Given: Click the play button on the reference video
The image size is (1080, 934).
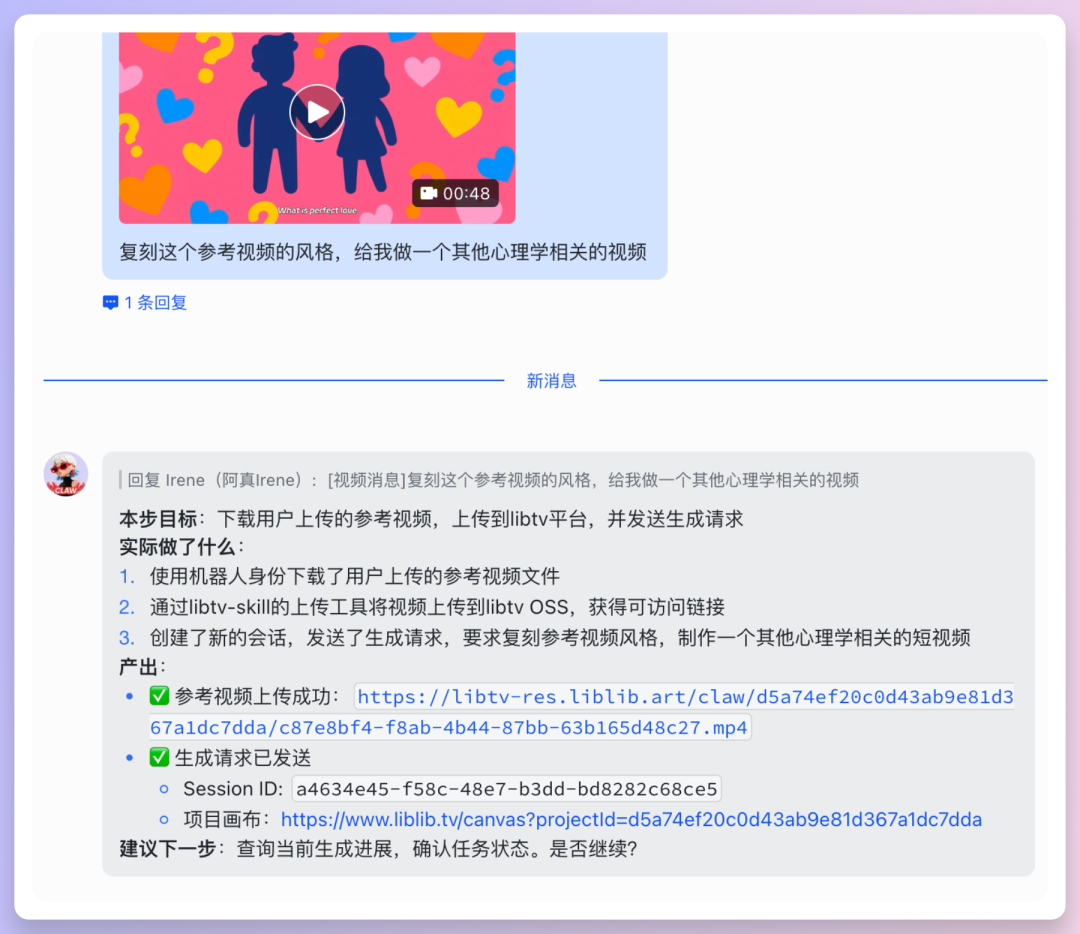Looking at the screenshot, I should (x=317, y=111).
